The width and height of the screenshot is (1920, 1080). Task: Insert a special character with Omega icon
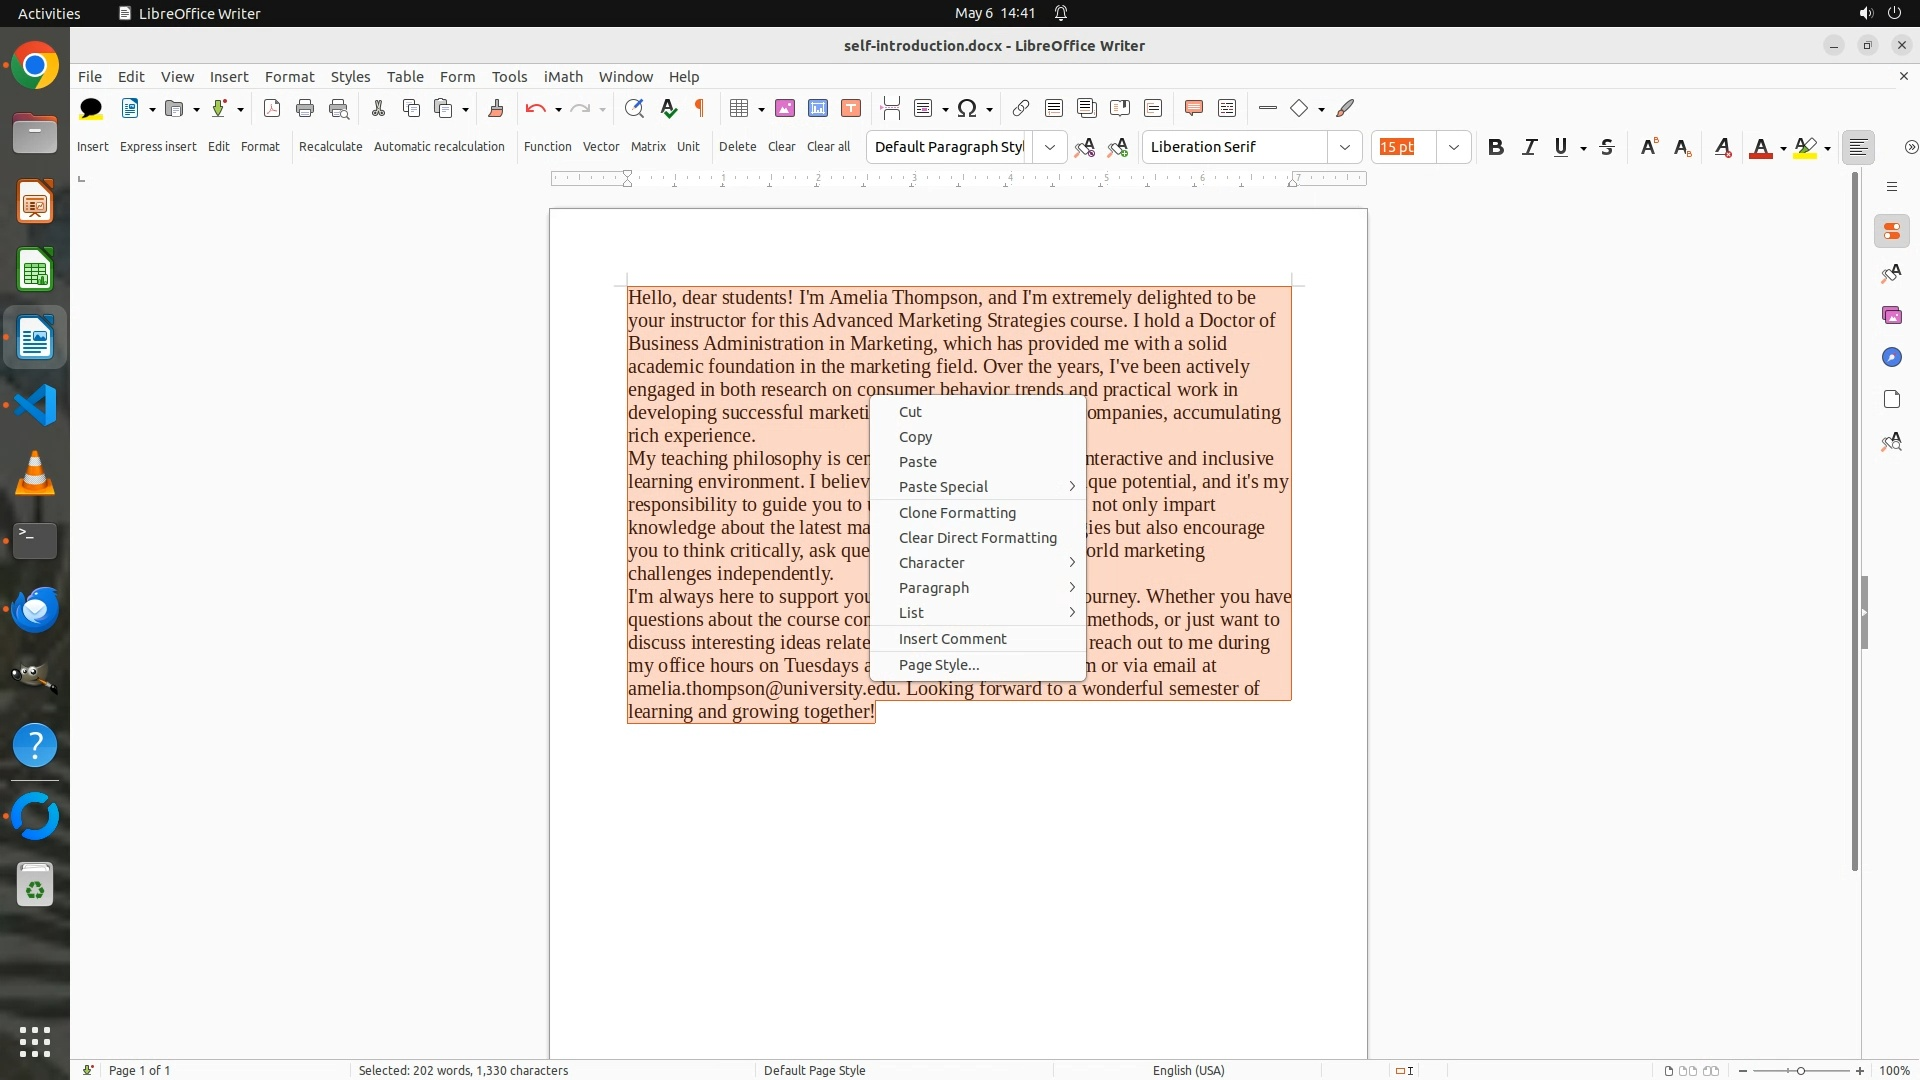click(x=966, y=108)
